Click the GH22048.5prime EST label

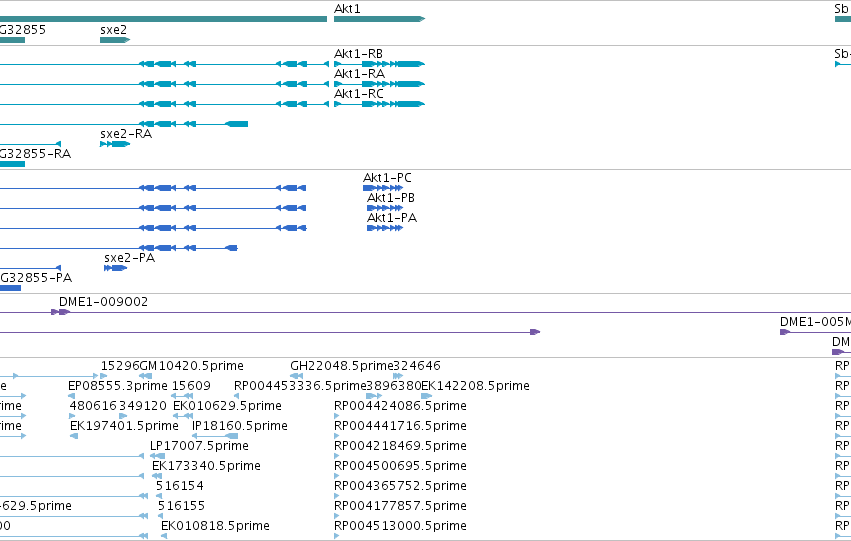341,366
